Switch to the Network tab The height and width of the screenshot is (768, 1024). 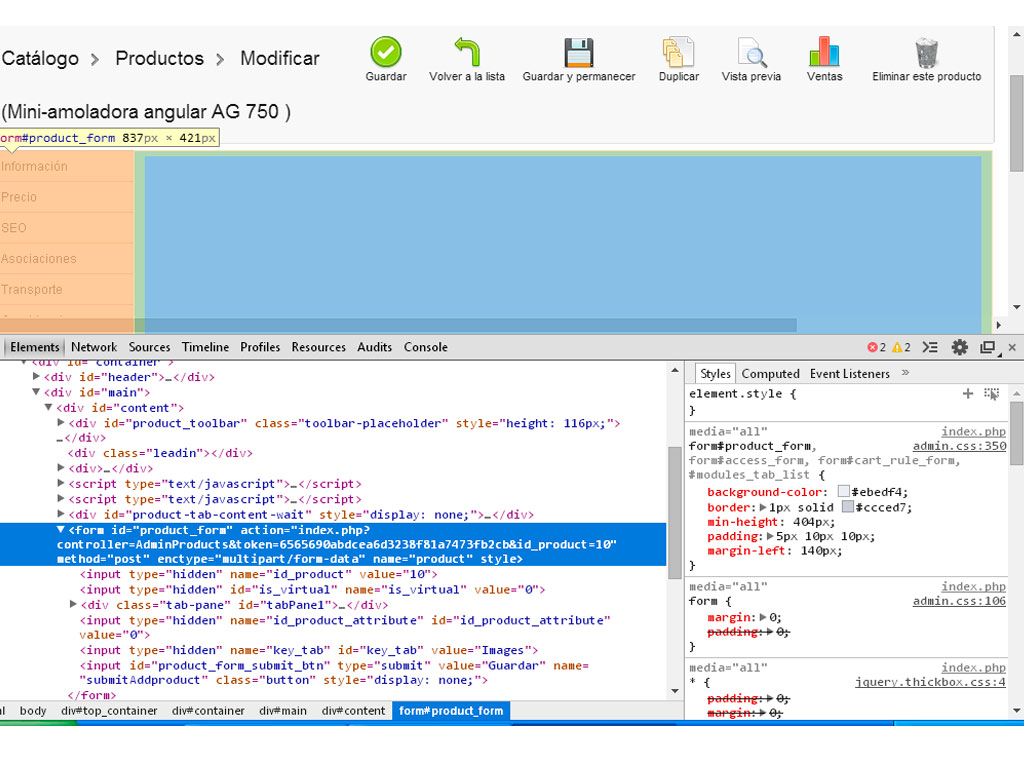tap(94, 347)
